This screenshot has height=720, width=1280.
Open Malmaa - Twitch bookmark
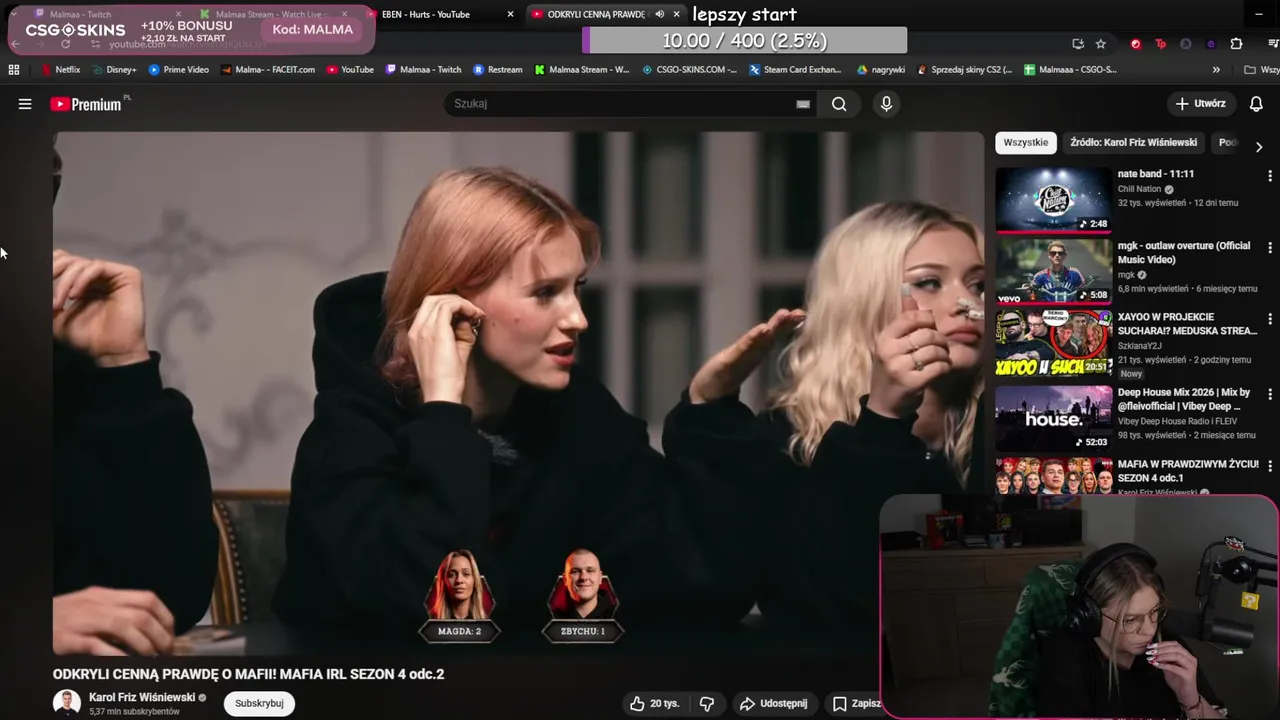(423, 70)
